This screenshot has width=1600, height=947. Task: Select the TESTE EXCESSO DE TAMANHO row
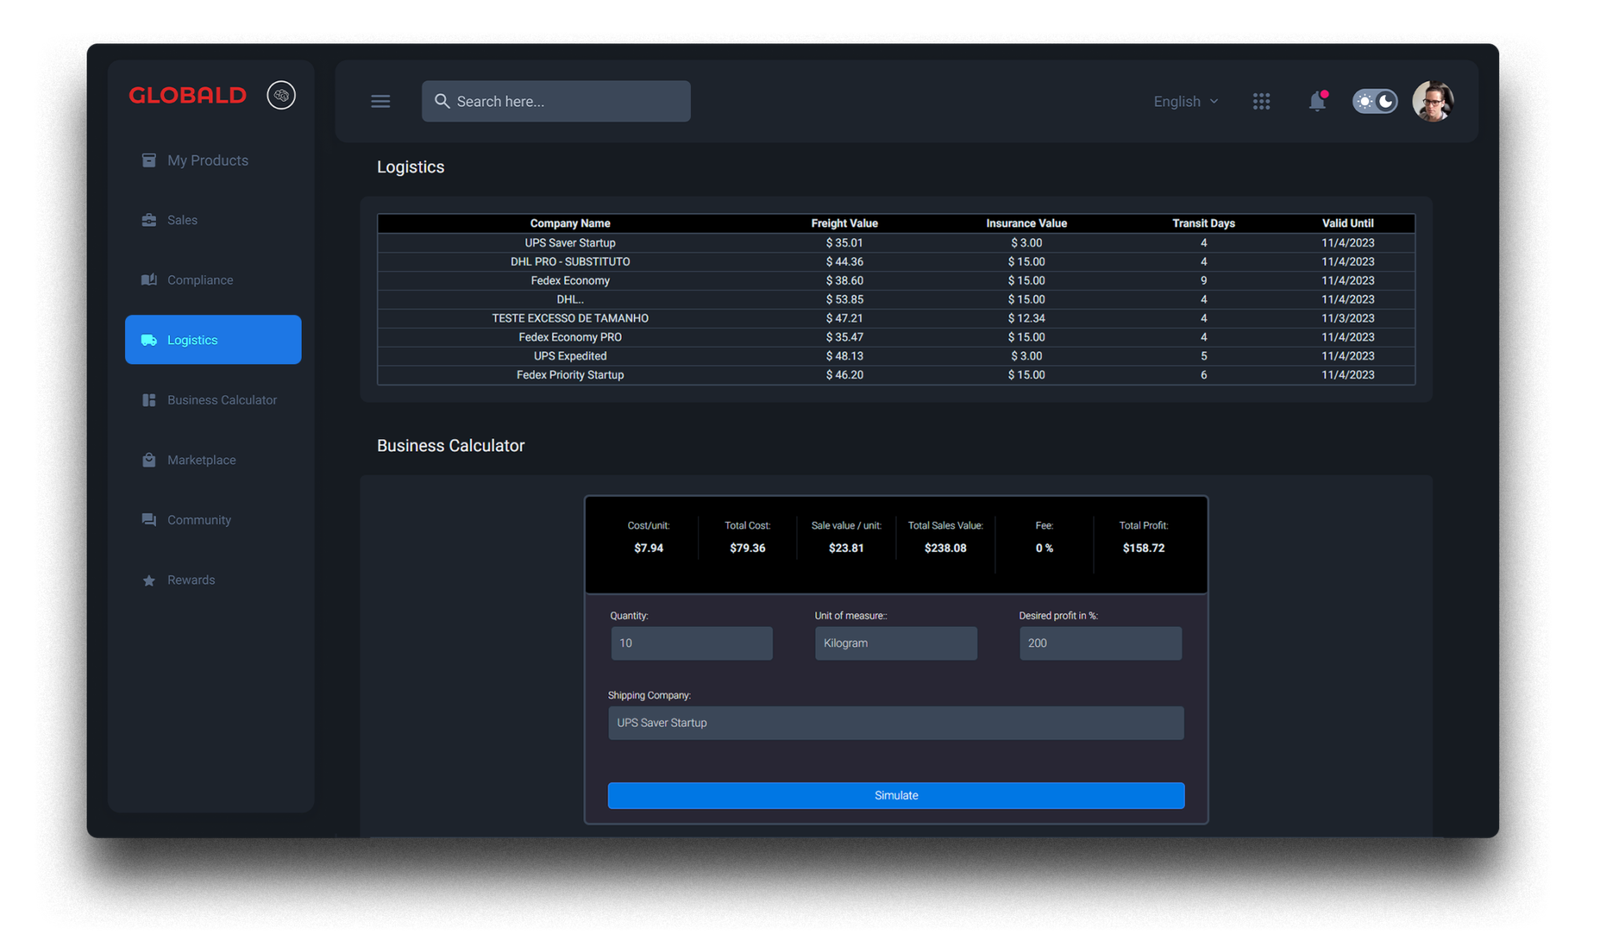pos(896,318)
